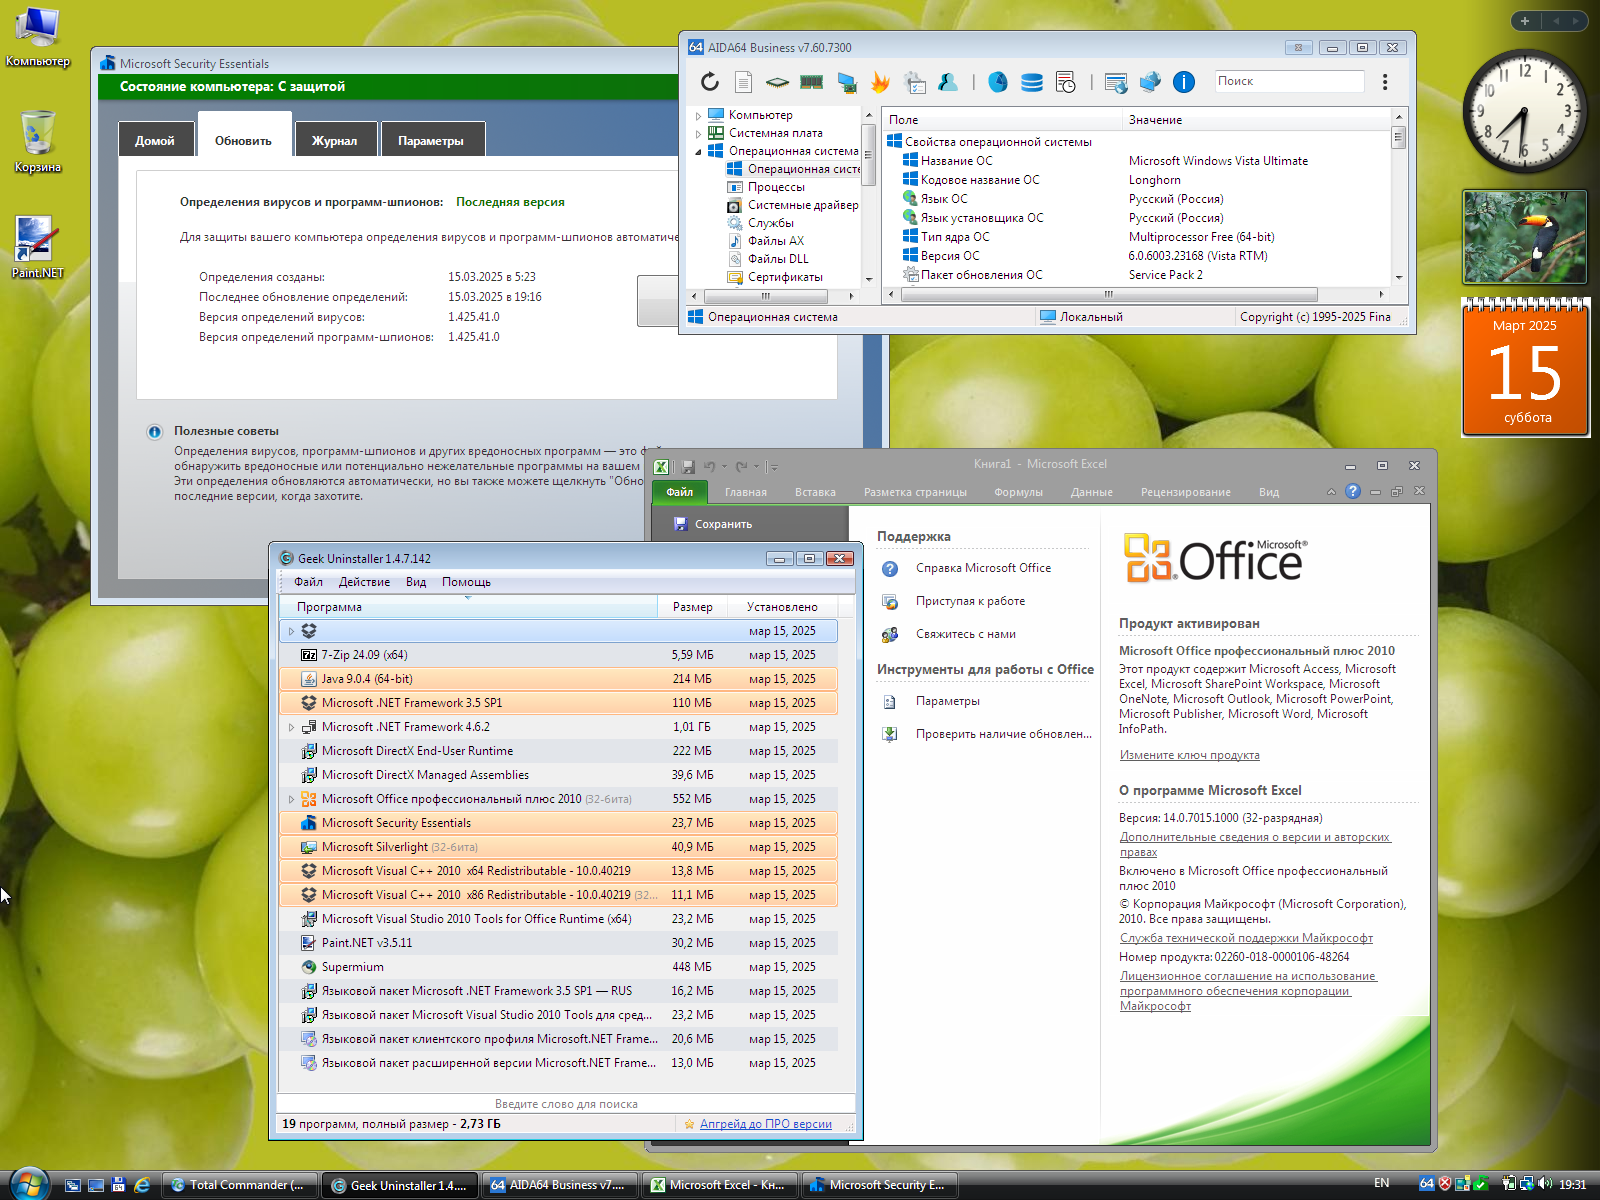Click the CPU chip icon in the AIDA64 toolbar

(x=777, y=82)
